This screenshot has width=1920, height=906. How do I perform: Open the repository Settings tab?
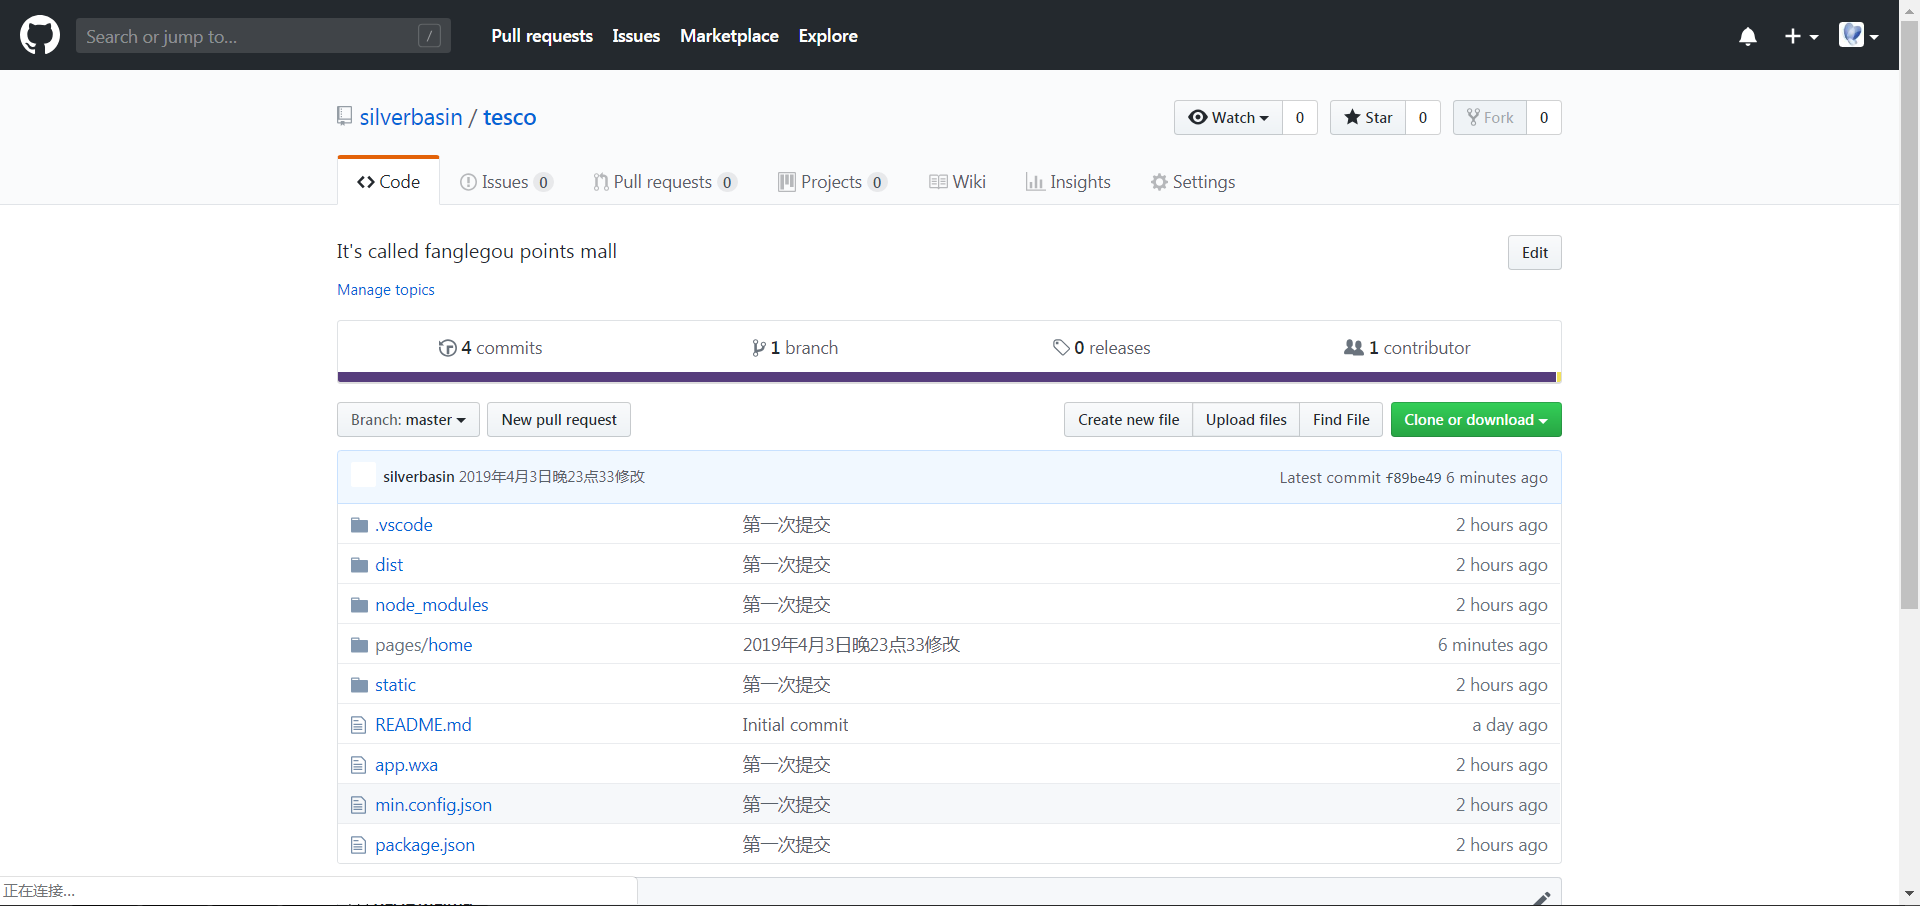click(1193, 182)
